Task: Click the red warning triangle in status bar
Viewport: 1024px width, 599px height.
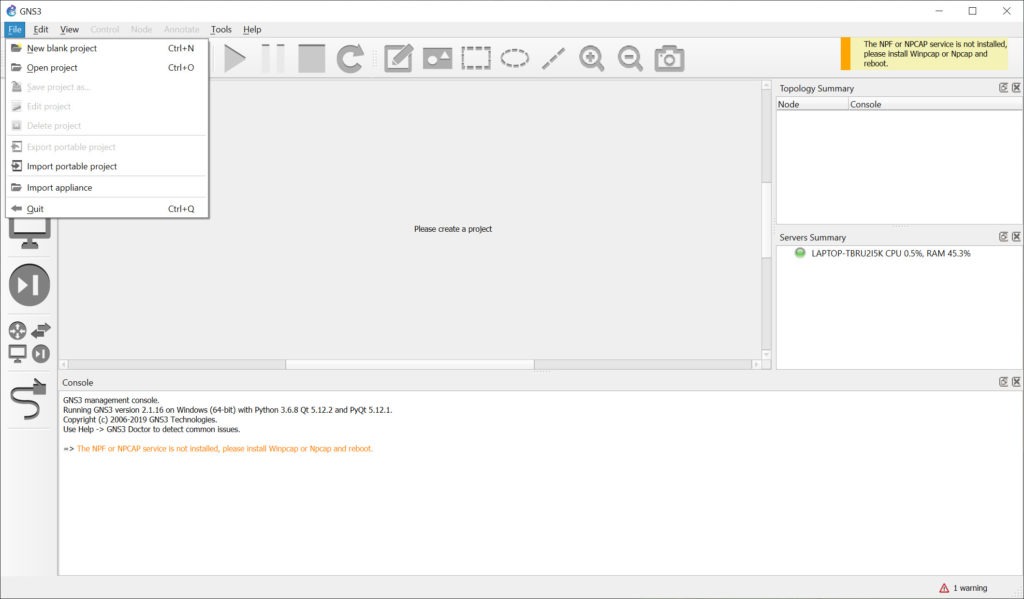Action: point(944,588)
